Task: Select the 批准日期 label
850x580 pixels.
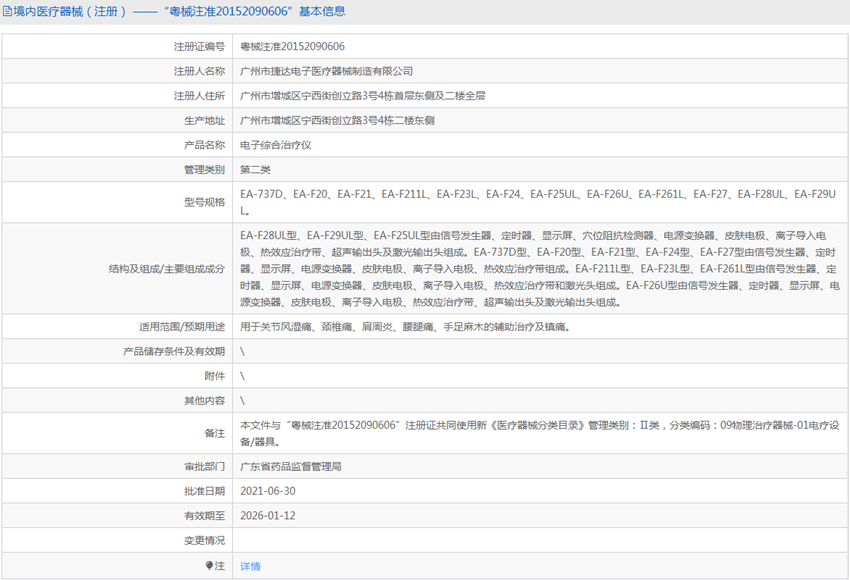Action: click(204, 491)
